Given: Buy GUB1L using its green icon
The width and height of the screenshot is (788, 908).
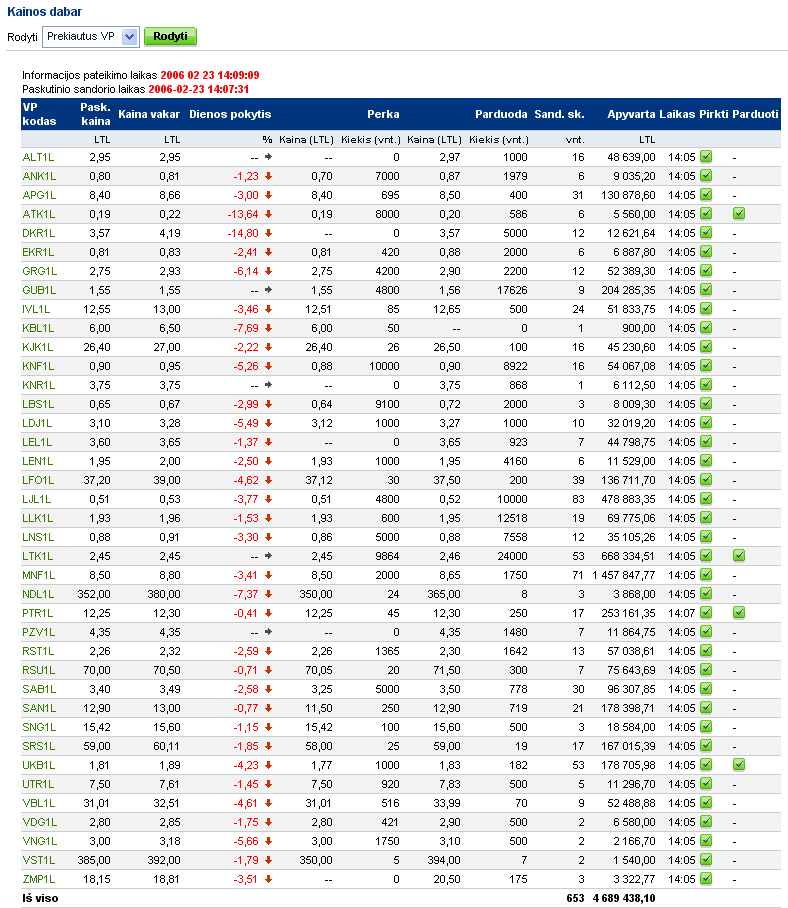Looking at the screenshot, I should (706, 290).
